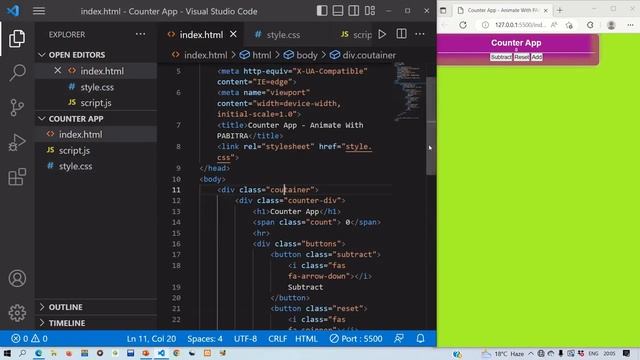Click weather 18°C Haze in taskbar
Screen dimensions: 640x360
click(502, 353)
